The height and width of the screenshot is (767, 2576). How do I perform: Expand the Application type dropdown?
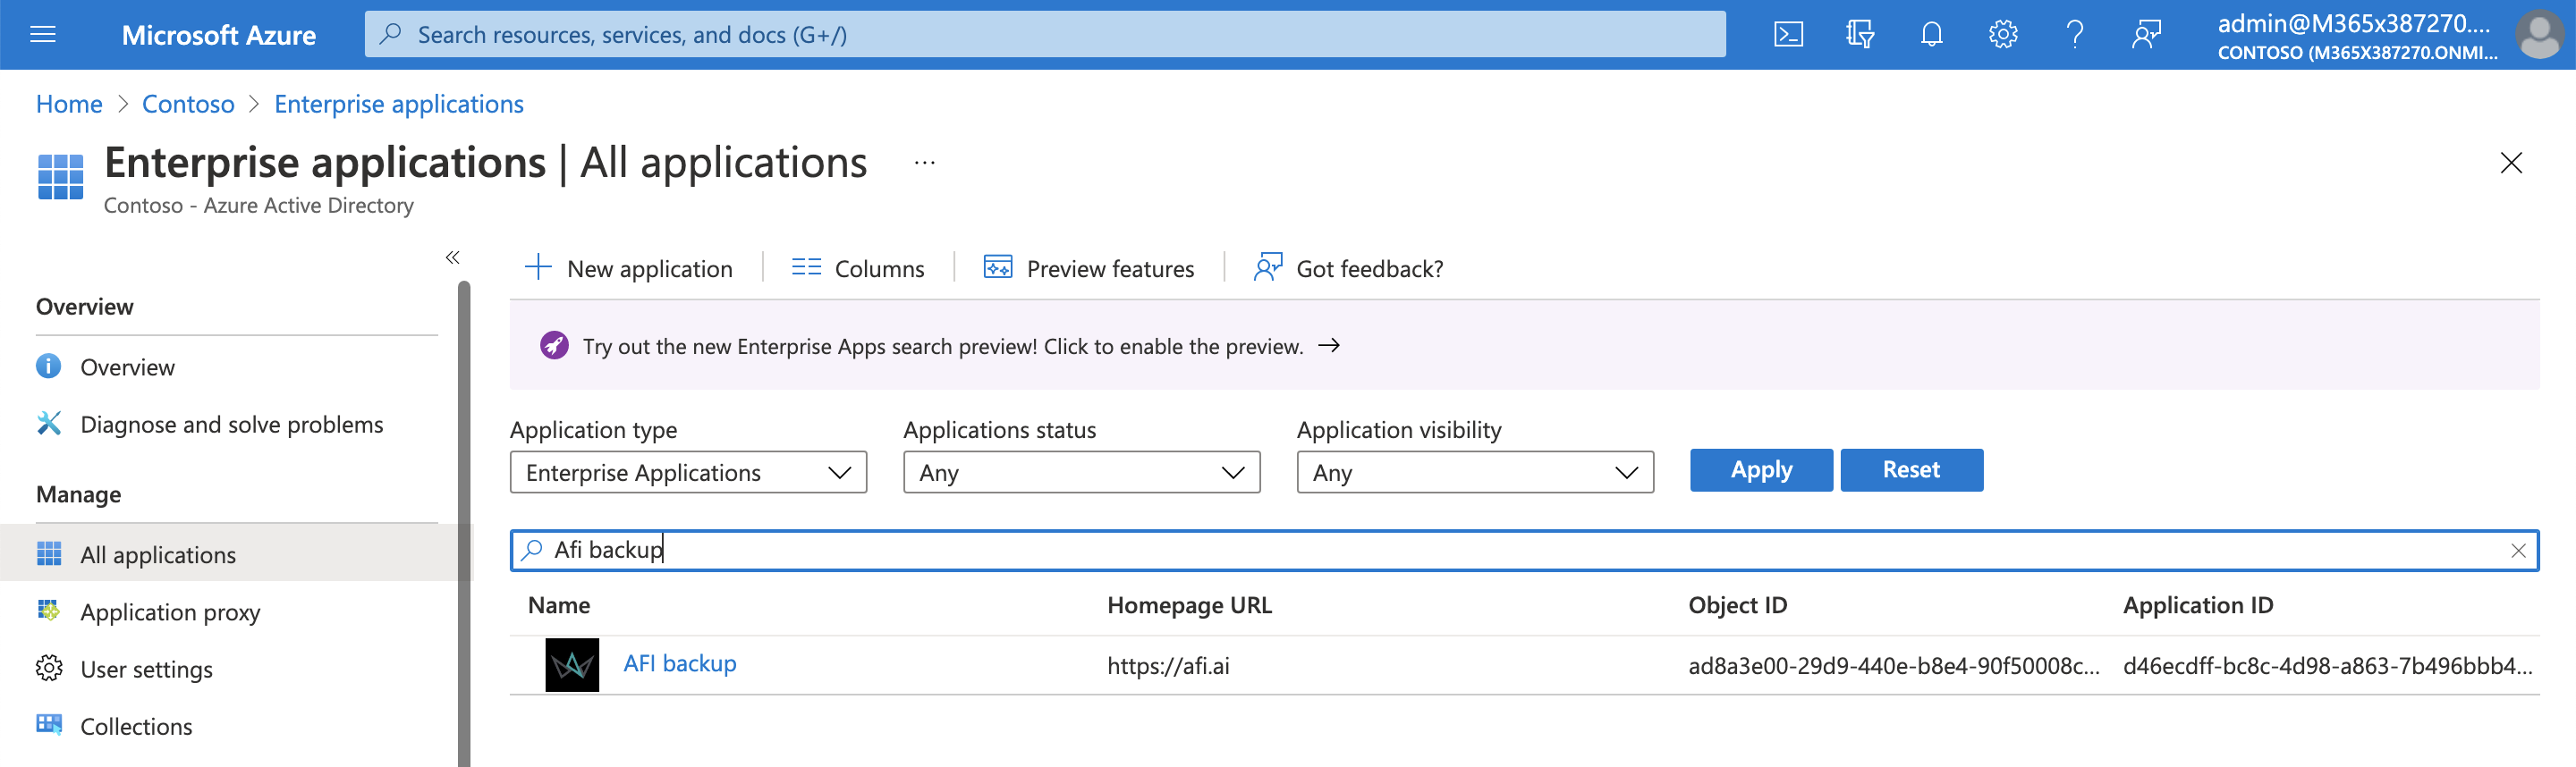(x=688, y=472)
